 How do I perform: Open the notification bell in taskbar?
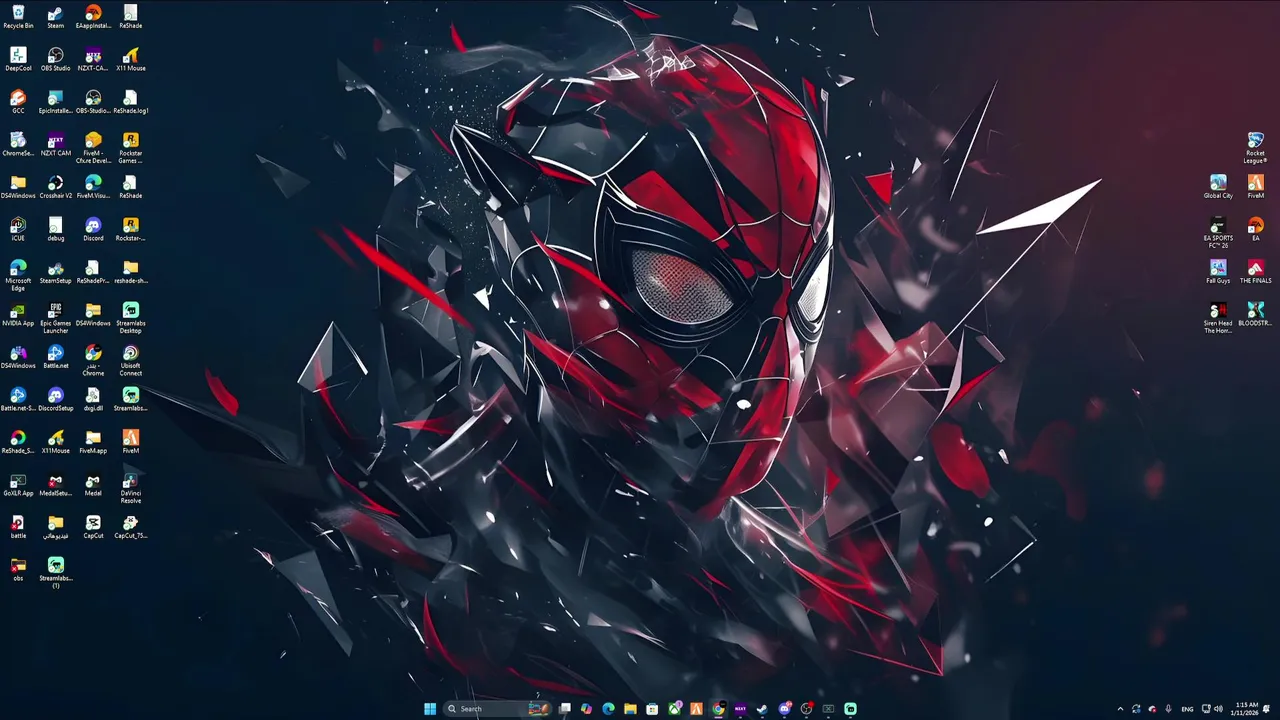click(x=1268, y=709)
